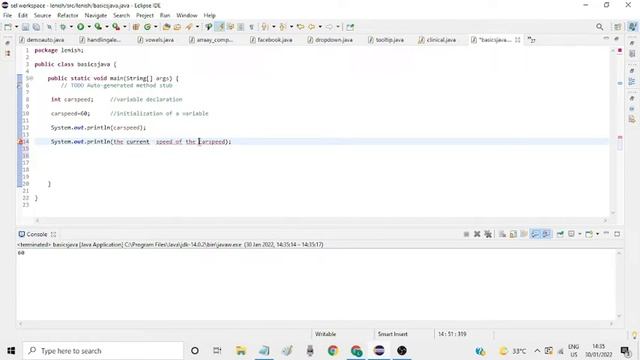The height and width of the screenshot is (360, 640).
Task: Click the Console Terminate stop icon
Action: (466, 234)
